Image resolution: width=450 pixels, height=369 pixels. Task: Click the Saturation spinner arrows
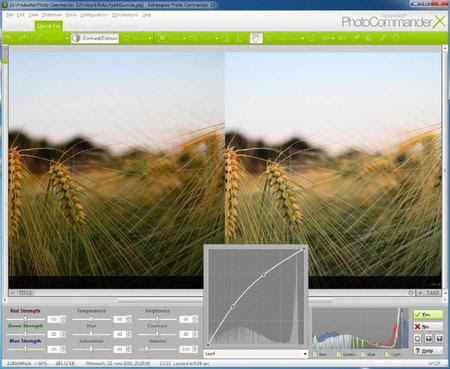tap(129, 349)
